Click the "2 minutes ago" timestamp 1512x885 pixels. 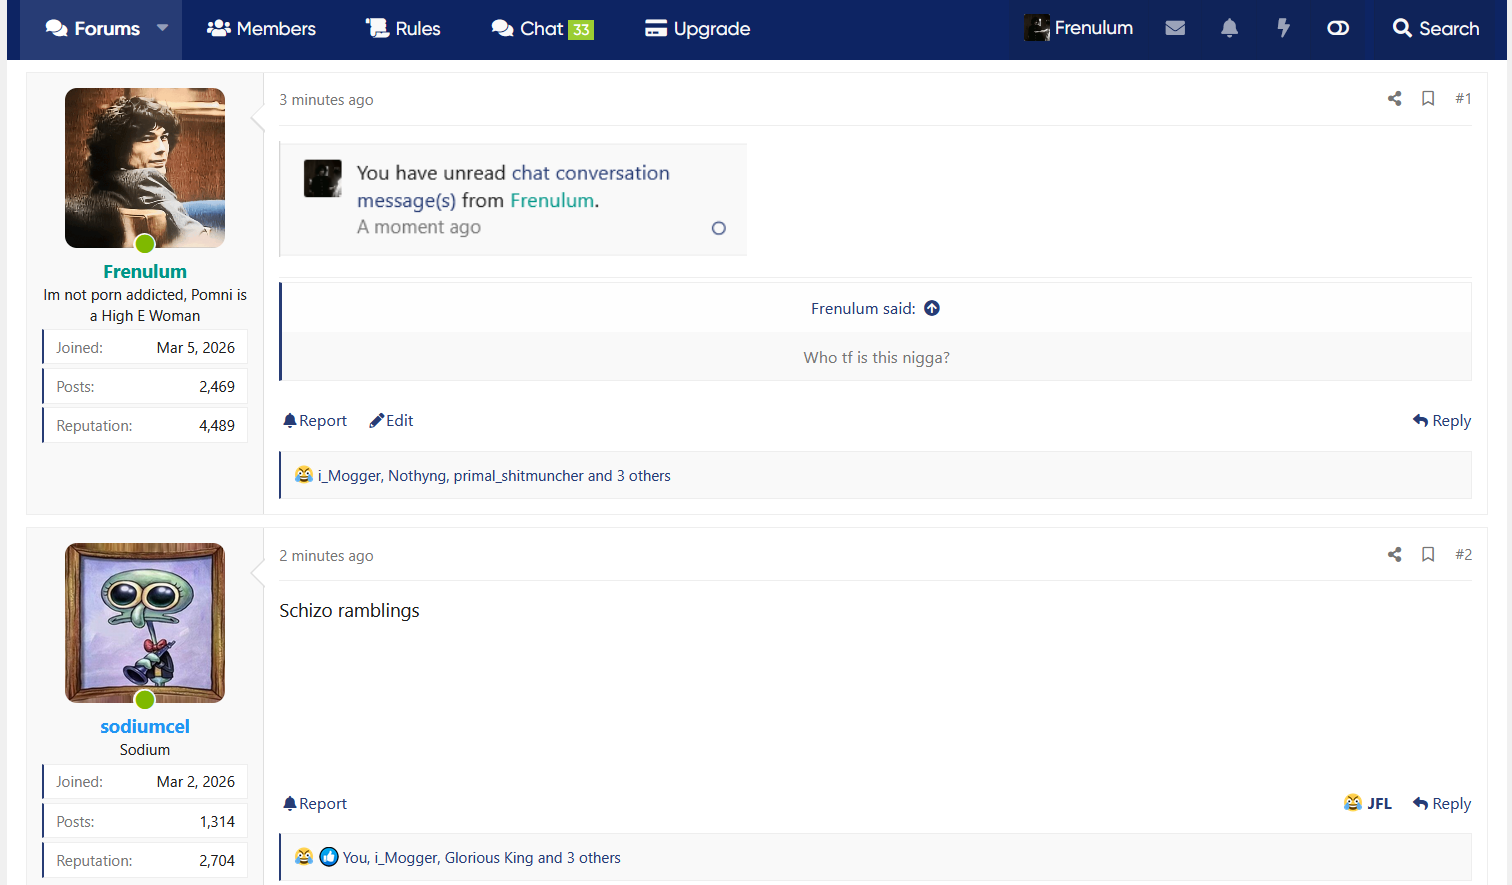tap(326, 556)
